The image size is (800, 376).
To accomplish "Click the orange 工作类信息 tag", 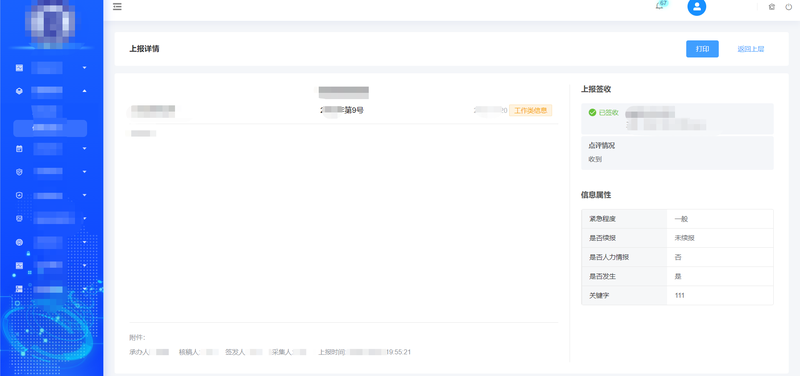I will (x=530, y=110).
